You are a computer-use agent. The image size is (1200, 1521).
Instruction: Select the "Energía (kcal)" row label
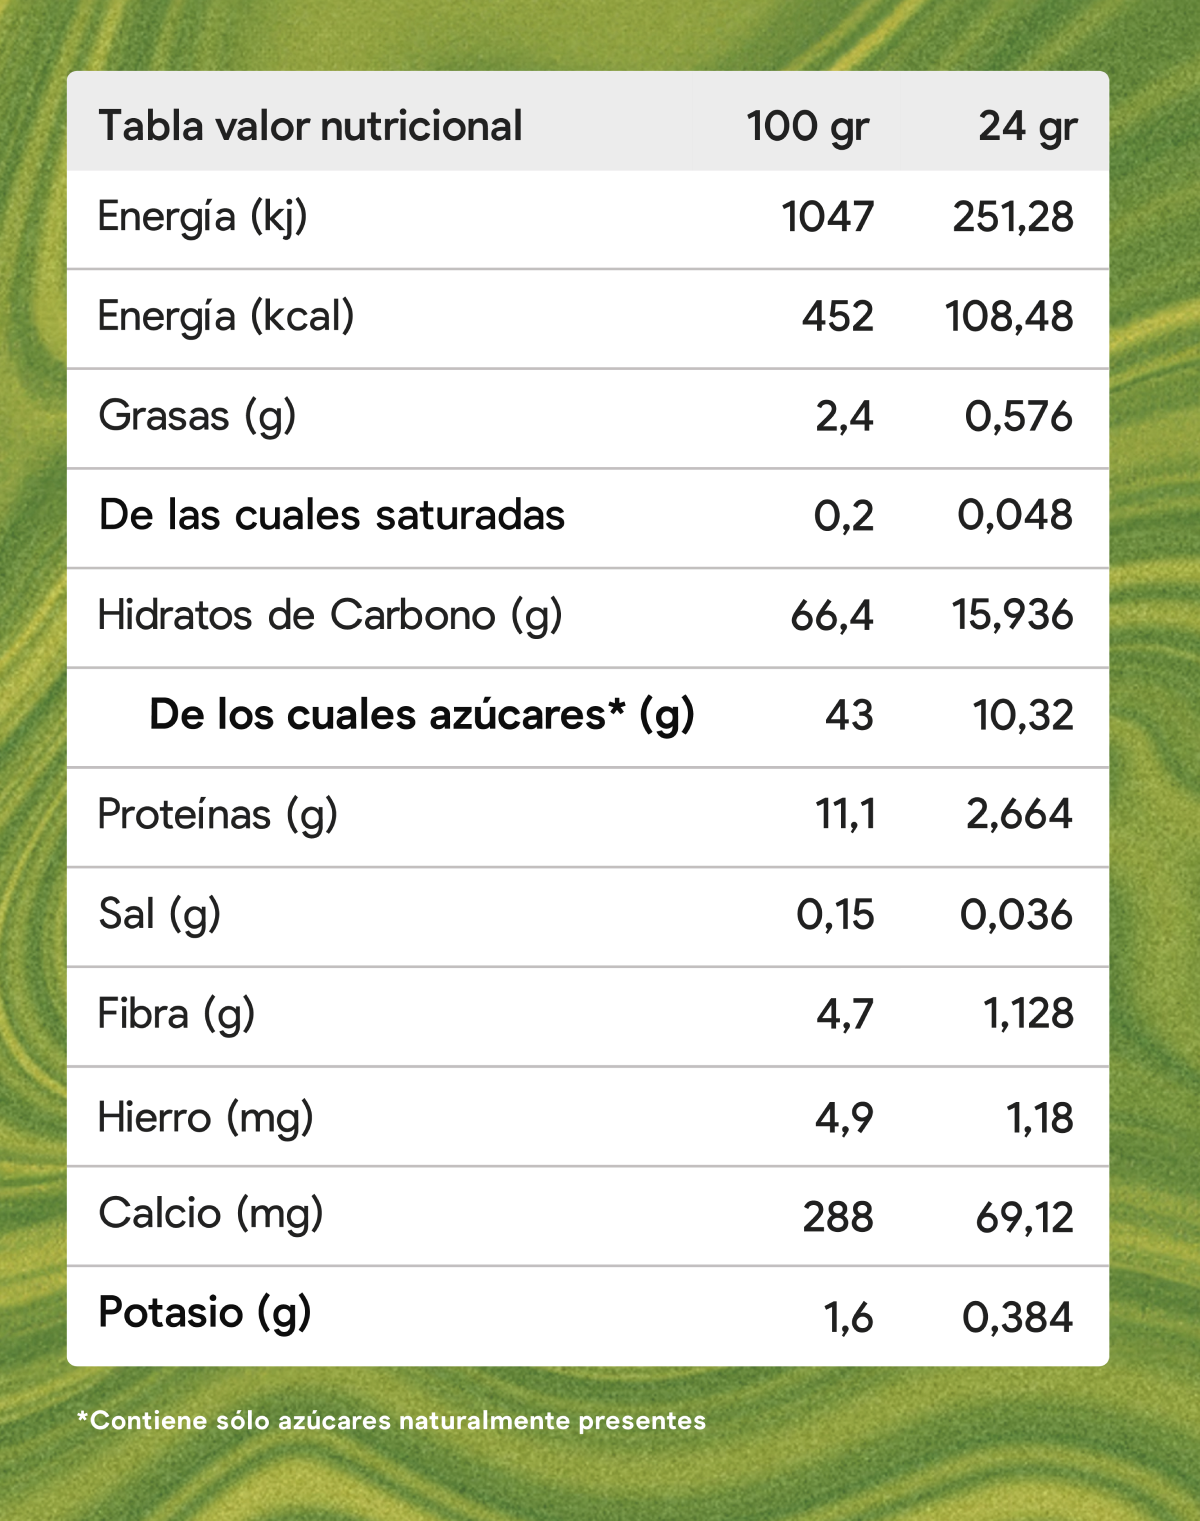pos(226,317)
